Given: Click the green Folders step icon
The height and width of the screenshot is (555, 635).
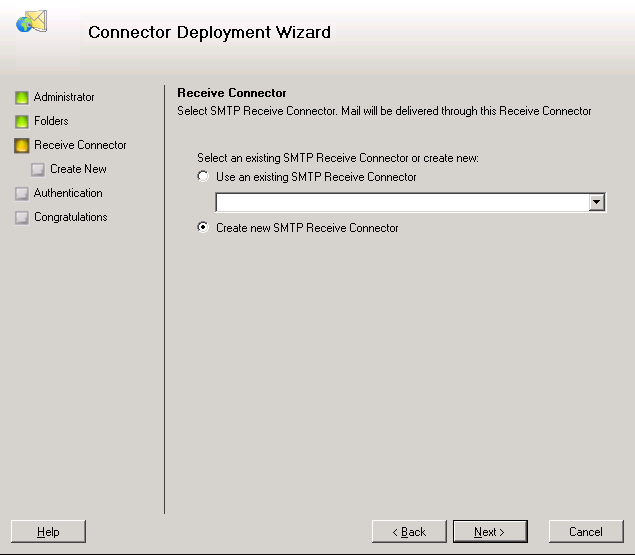Looking at the screenshot, I should (x=22, y=122).
